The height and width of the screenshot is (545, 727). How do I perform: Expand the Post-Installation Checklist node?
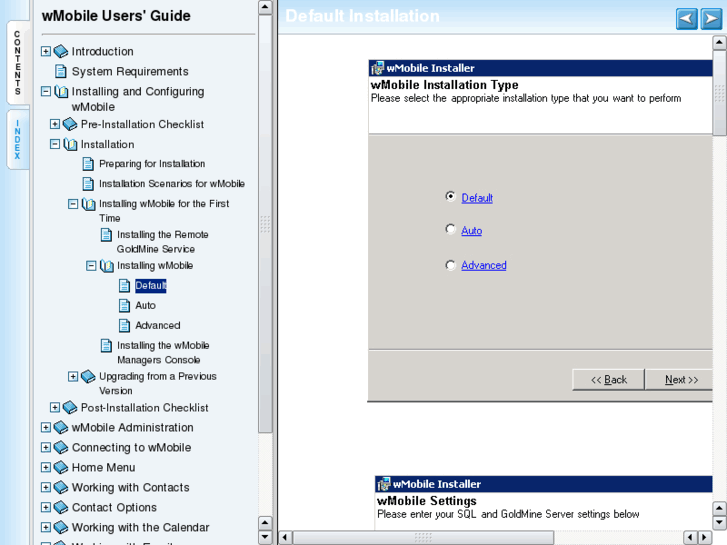pos(55,407)
